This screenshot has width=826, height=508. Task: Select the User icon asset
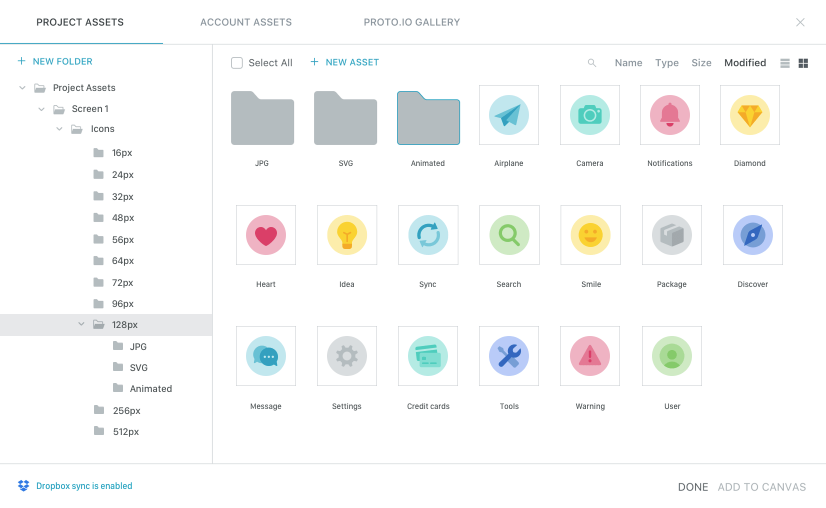click(x=672, y=356)
